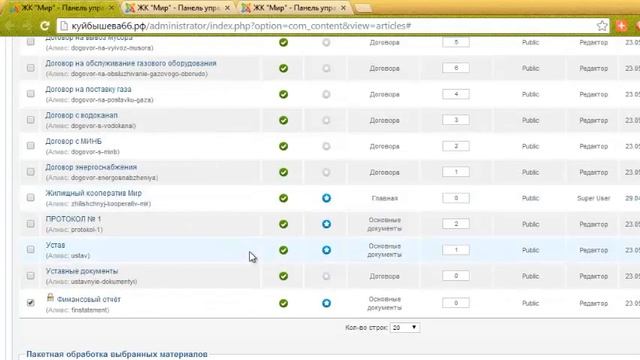Click published status icon for Уставные документы
Image resolution: width=640 pixels, height=360 pixels.
tap(283, 276)
